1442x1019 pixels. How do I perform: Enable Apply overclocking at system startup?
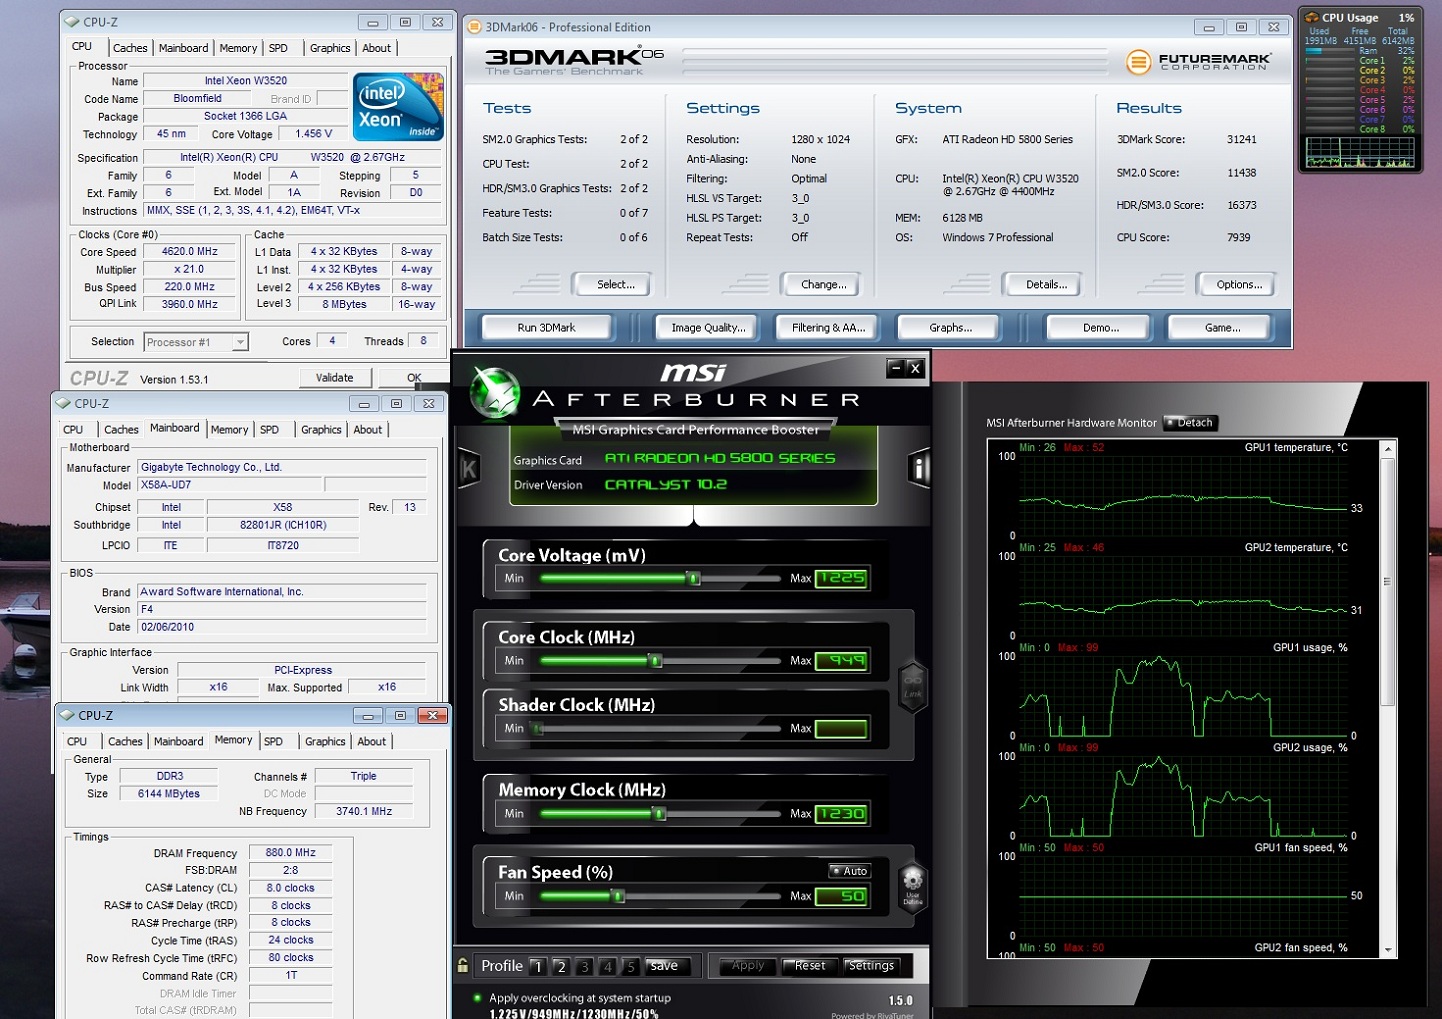(477, 998)
